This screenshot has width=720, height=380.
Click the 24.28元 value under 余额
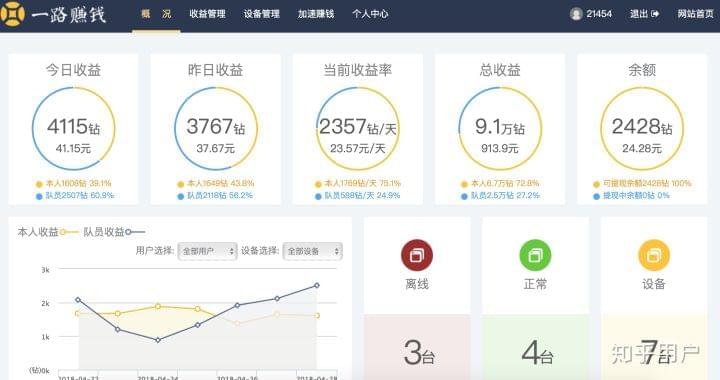[x=642, y=148]
